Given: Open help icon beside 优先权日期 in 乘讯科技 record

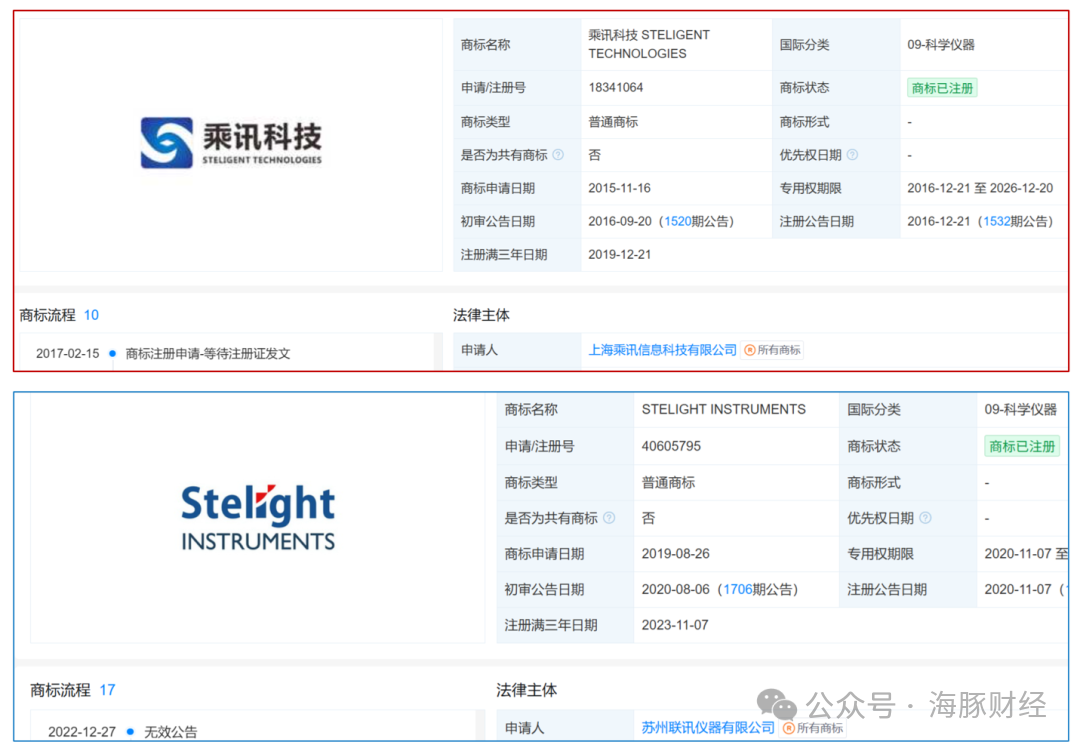Looking at the screenshot, I should pos(852,155).
